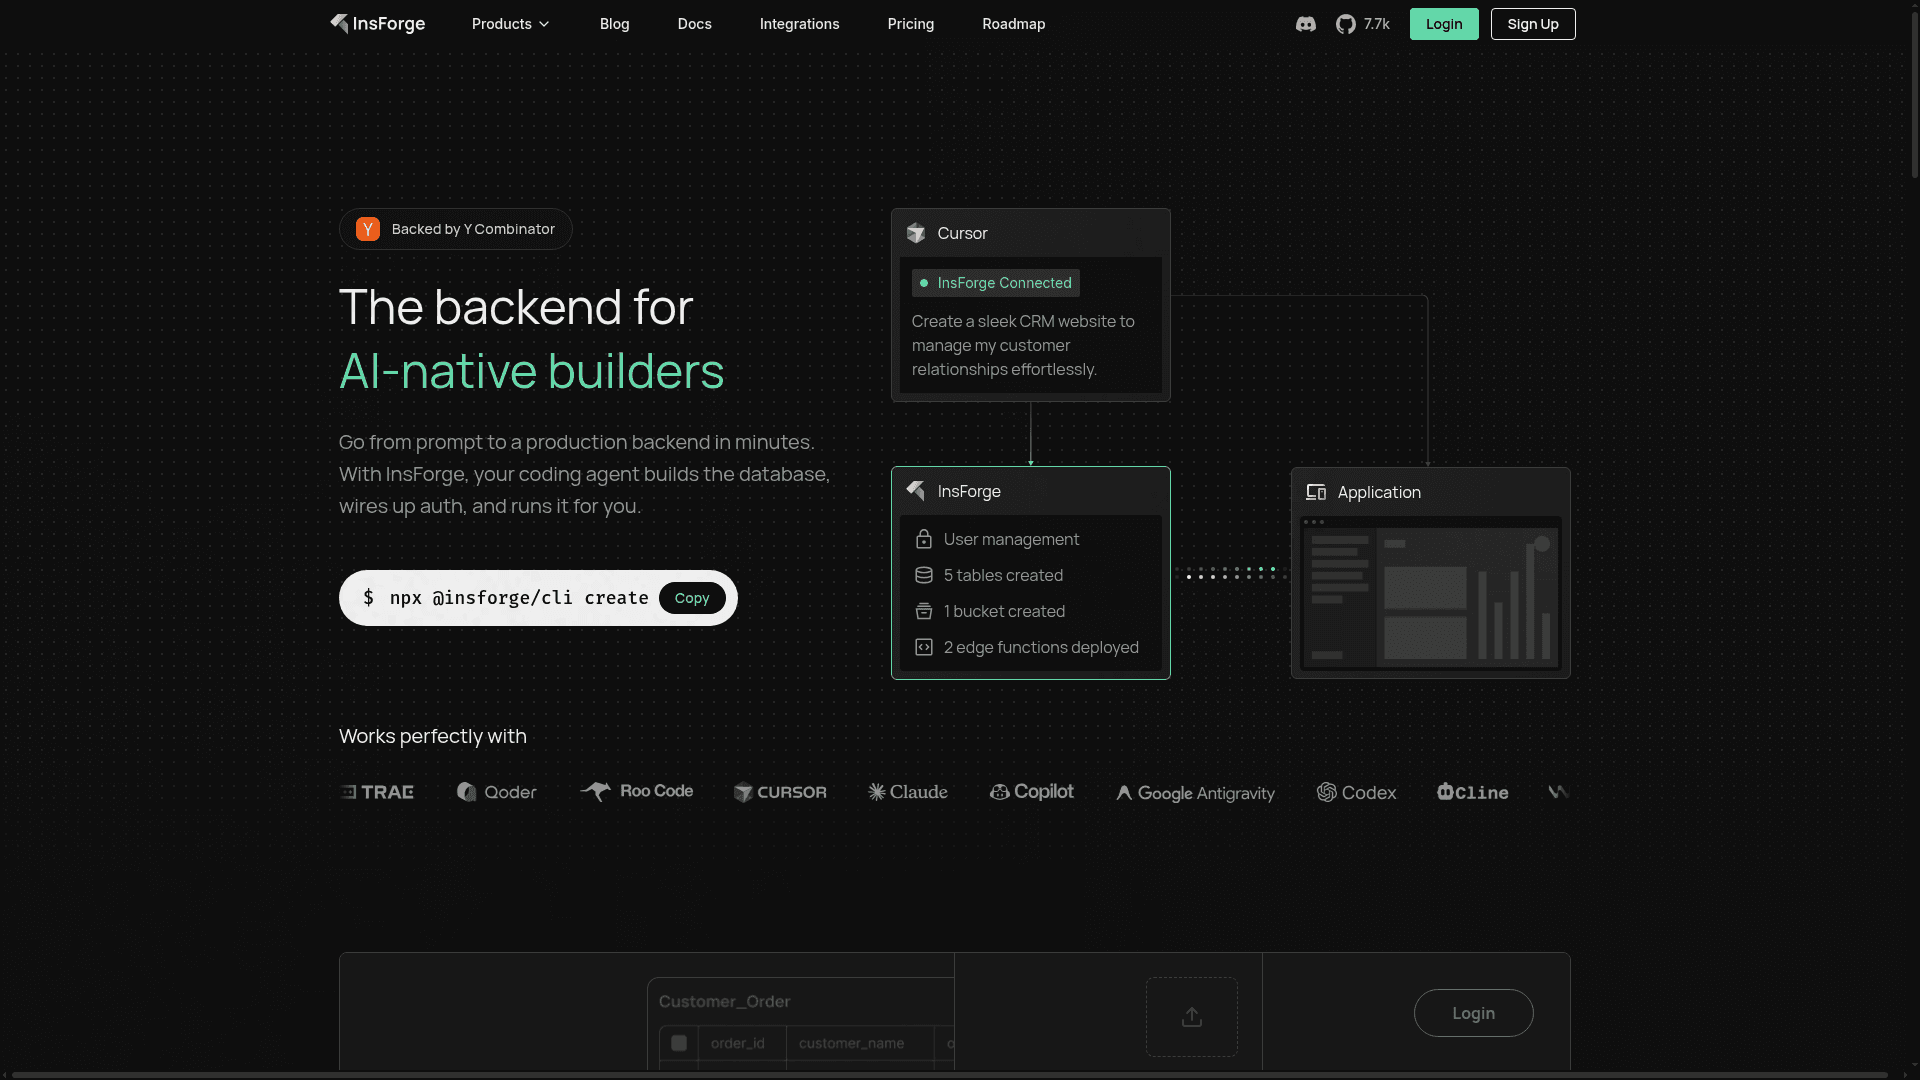Click the upload icon box
Image resolution: width=1920 pixels, height=1080 pixels.
pyautogui.click(x=1191, y=1017)
